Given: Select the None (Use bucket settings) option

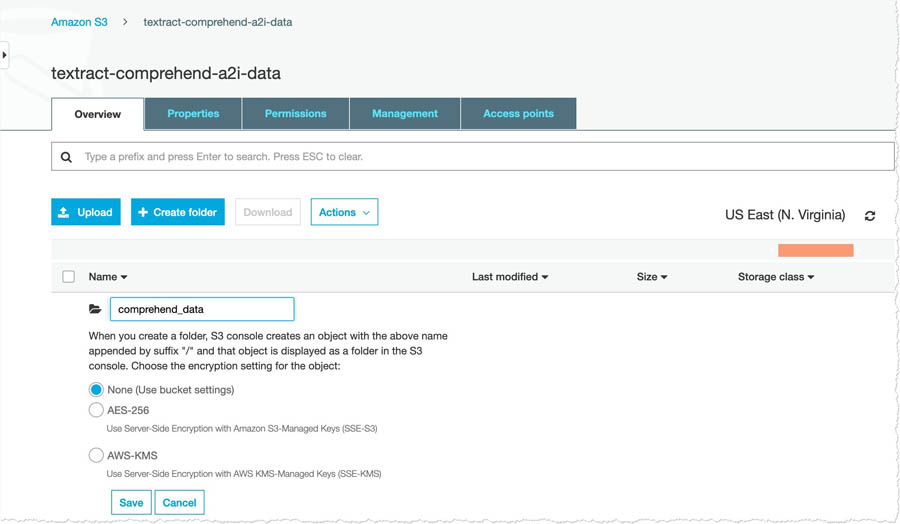Looking at the screenshot, I should click(96, 390).
